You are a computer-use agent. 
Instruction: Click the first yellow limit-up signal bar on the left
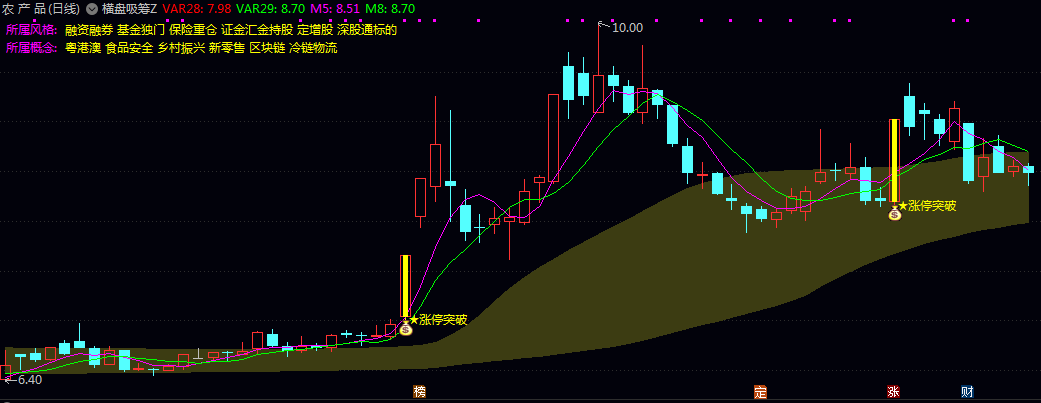click(406, 286)
